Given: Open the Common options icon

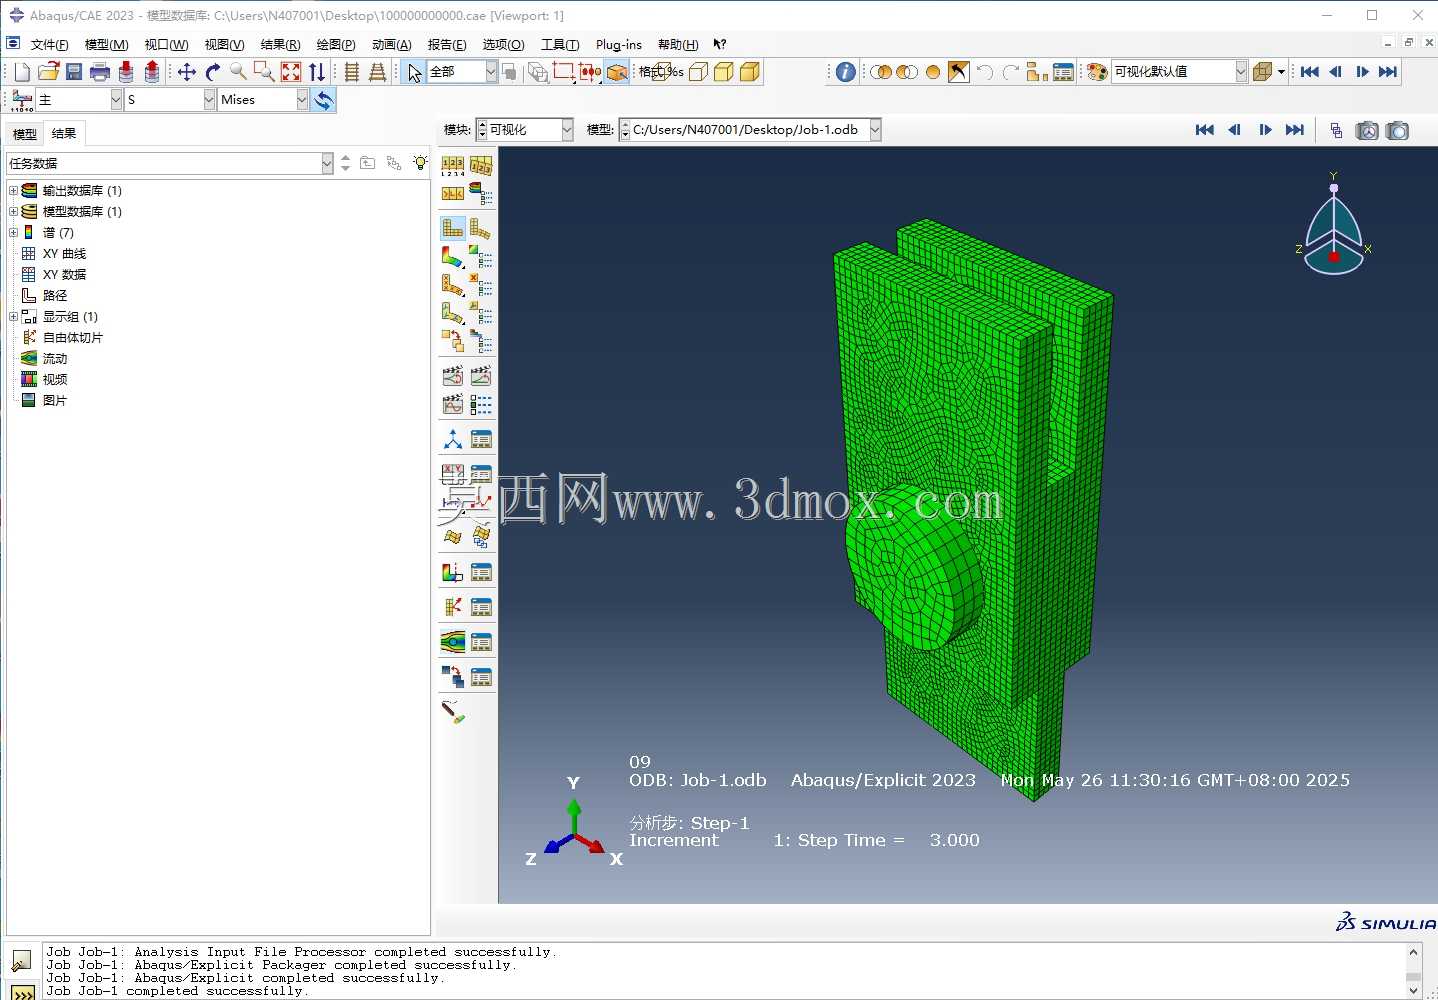Looking at the screenshot, I should (453, 166).
